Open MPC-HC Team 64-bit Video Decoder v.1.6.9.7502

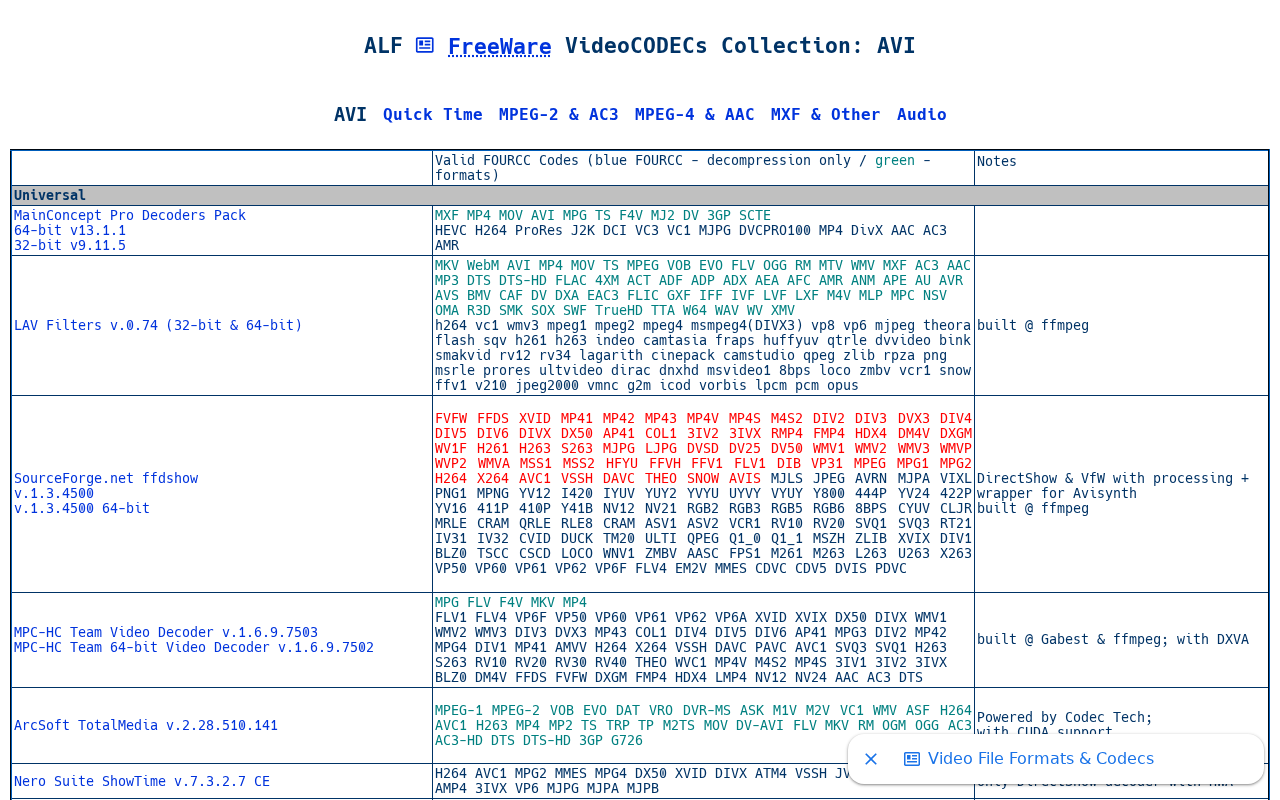[x=194, y=647]
